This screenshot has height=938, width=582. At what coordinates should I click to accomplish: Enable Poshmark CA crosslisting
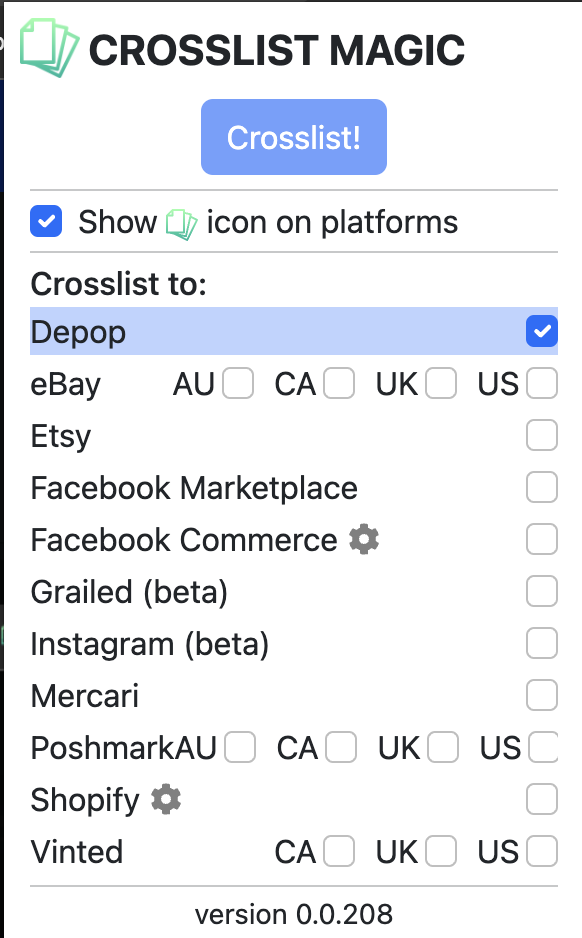click(340, 747)
